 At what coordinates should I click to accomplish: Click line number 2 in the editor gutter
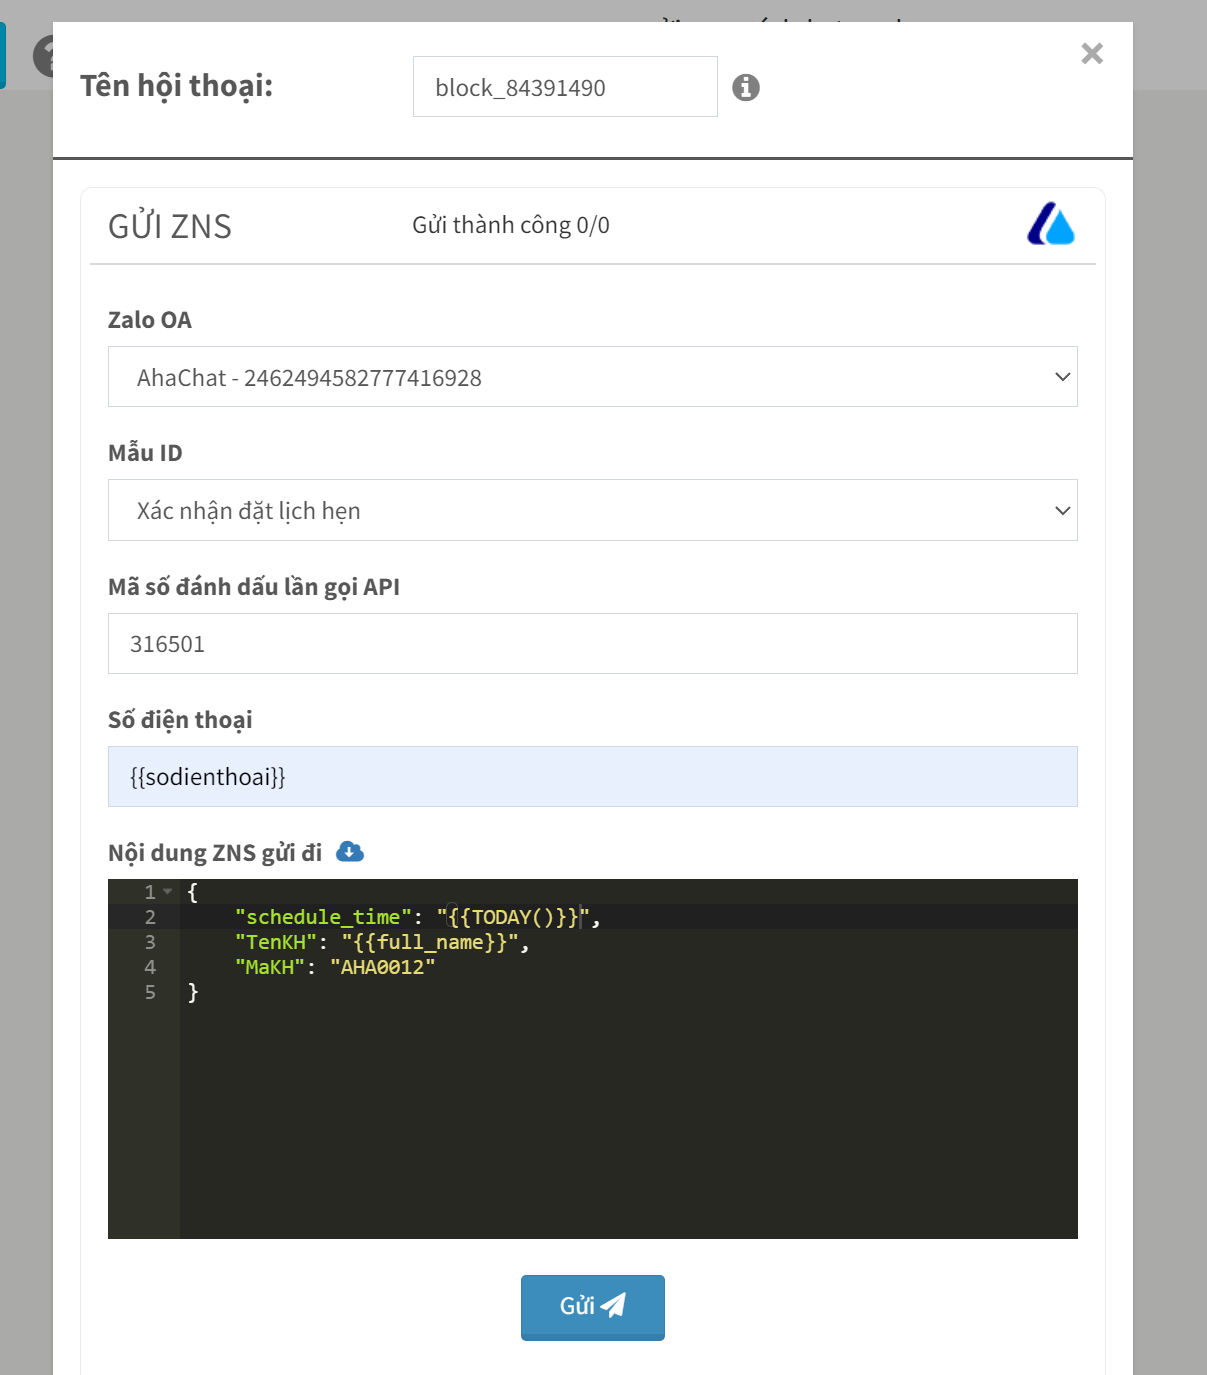coord(150,917)
